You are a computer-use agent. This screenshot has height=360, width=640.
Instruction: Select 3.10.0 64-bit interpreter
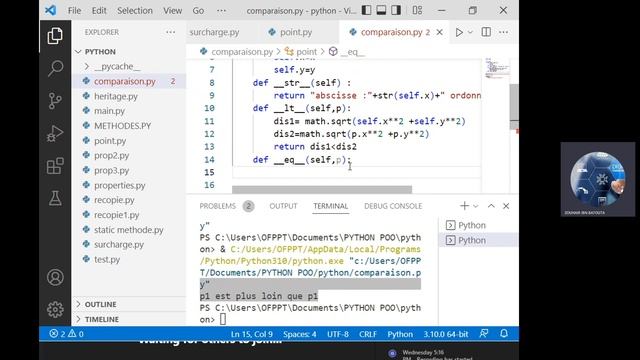click(x=446, y=334)
